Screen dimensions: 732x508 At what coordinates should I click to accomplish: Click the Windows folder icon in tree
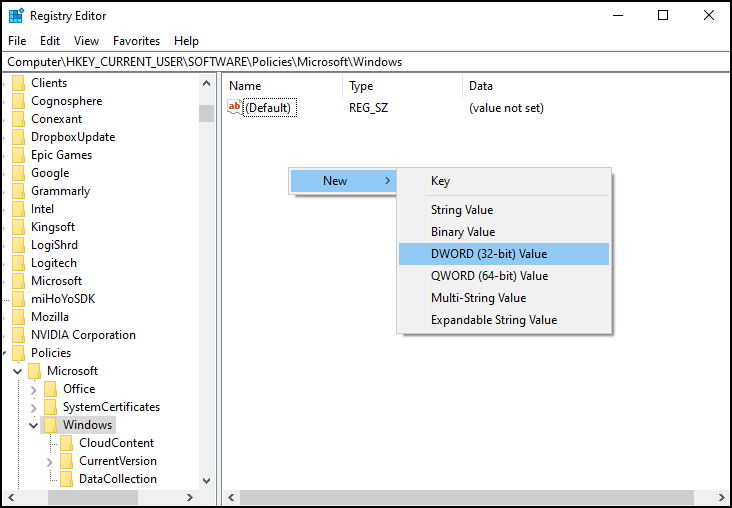point(50,424)
